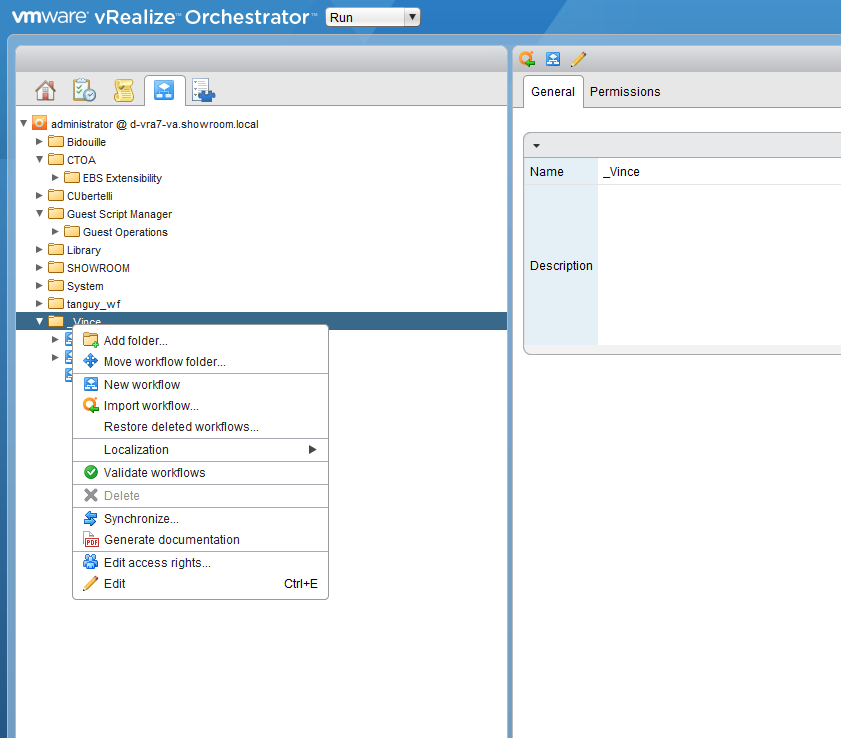
Task: Click the tanguy_wf folder icon
Action: coord(56,303)
